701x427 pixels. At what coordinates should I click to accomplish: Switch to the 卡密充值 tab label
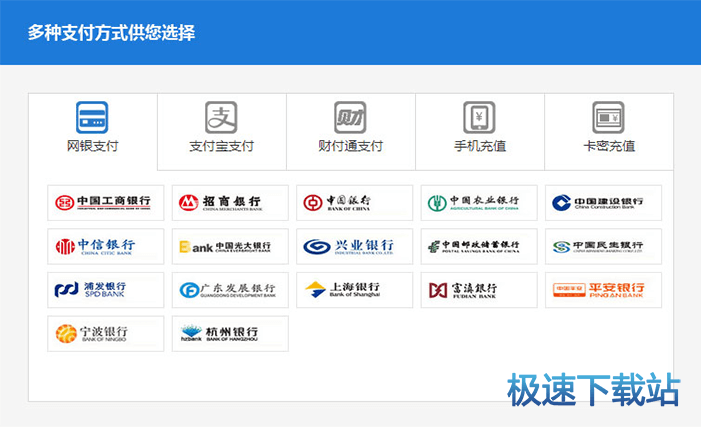pyautogui.click(x=609, y=146)
